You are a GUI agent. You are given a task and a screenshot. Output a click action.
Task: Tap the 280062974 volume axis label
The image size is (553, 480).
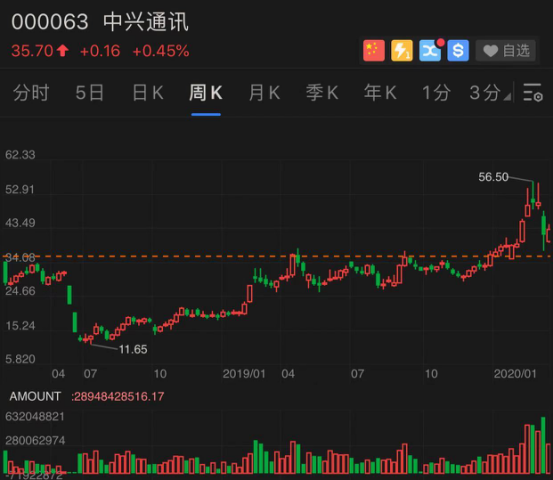click(x=35, y=440)
